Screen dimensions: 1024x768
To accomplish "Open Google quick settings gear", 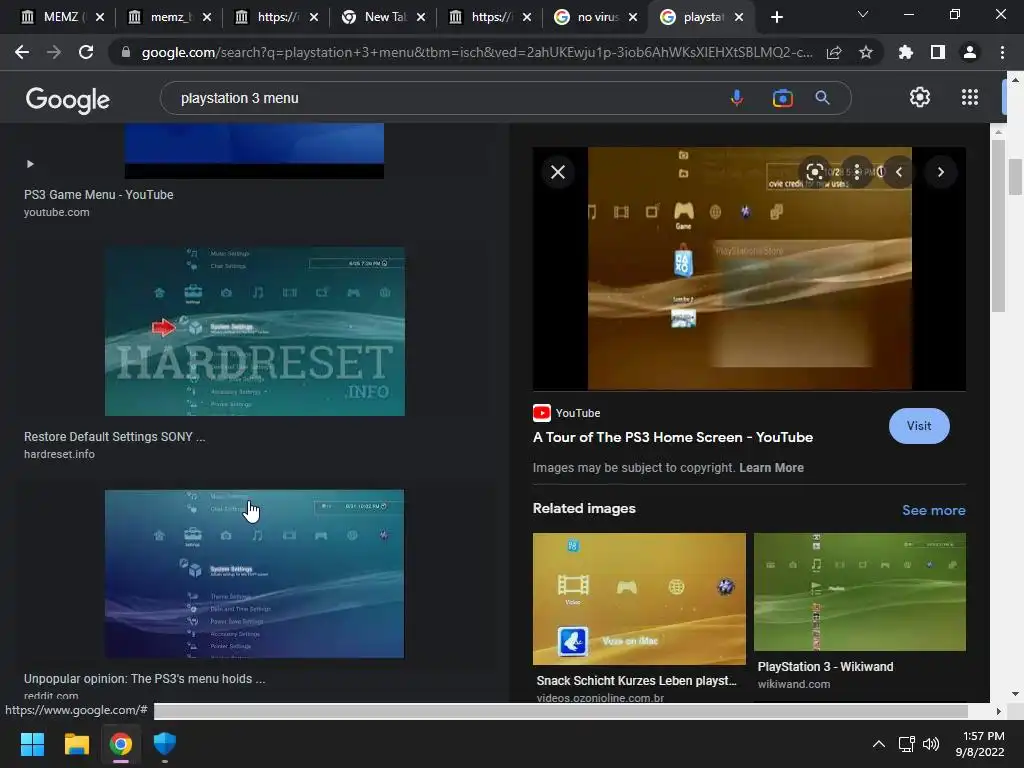I will [x=920, y=97].
